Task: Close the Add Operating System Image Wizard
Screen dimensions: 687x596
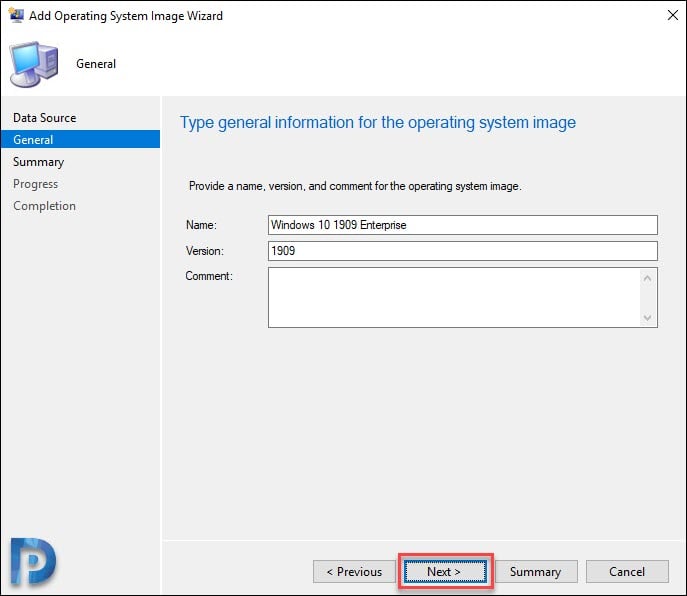Action: (673, 15)
